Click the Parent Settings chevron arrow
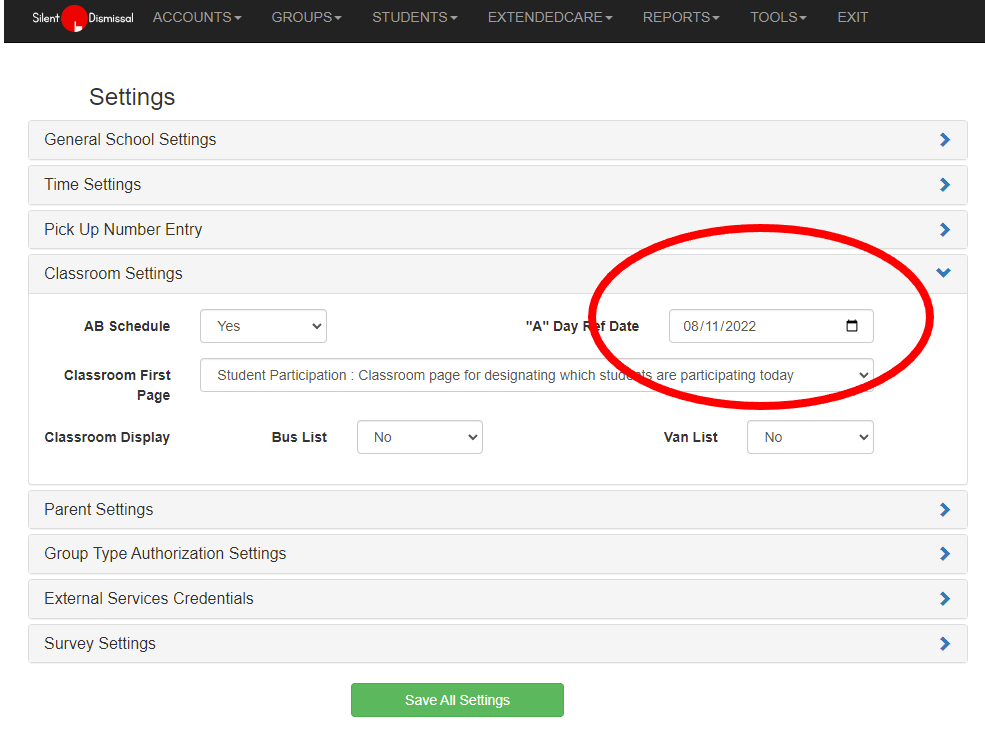This screenshot has height=731, width=985. coord(945,510)
